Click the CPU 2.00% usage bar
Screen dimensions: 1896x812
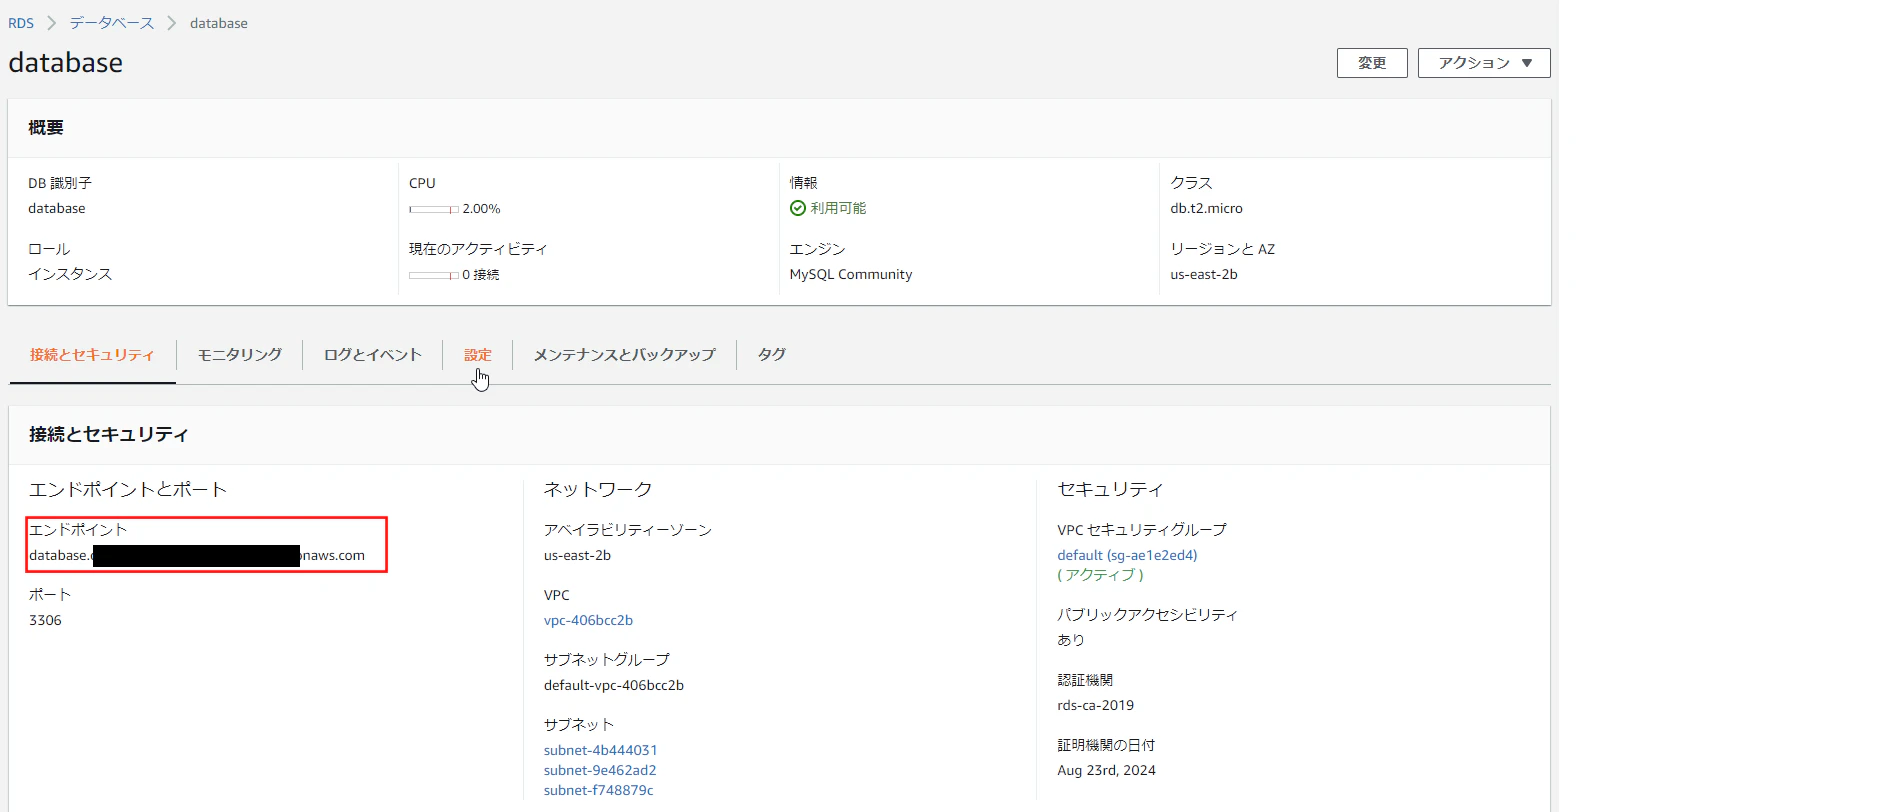[x=434, y=209]
